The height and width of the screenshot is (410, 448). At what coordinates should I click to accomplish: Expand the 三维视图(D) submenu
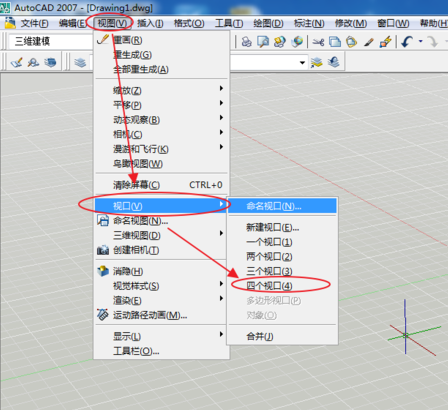click(162, 235)
